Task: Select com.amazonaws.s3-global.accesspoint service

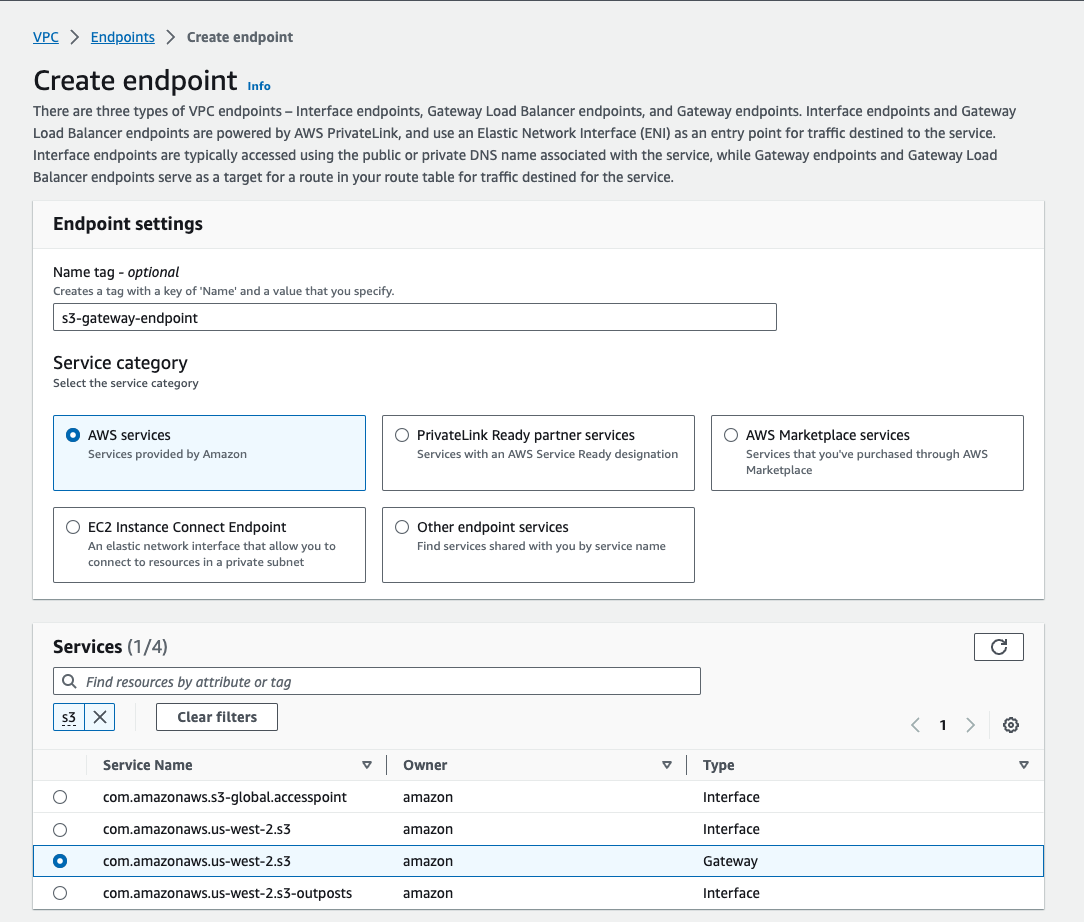Action: click(60, 797)
